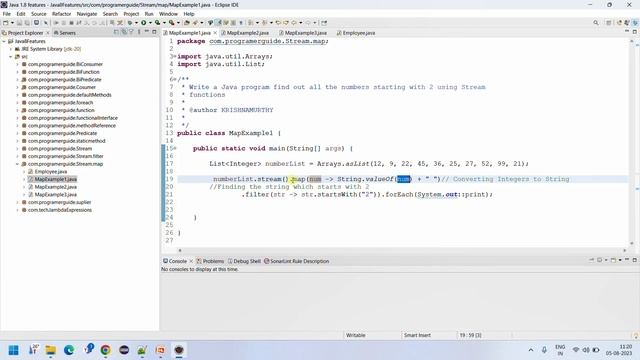Select MapExample2.java in Project Explorer
The width and height of the screenshot is (640, 360).
pyautogui.click(x=56, y=187)
